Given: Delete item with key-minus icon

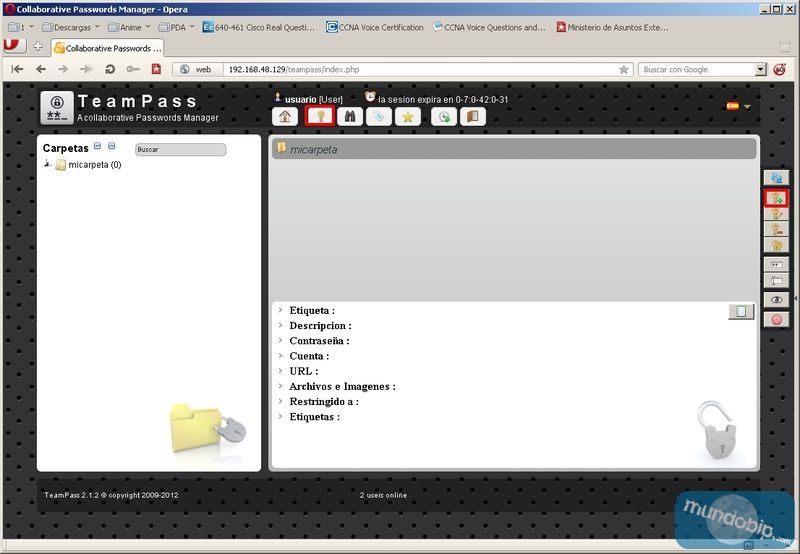Looking at the screenshot, I should coord(777,230).
